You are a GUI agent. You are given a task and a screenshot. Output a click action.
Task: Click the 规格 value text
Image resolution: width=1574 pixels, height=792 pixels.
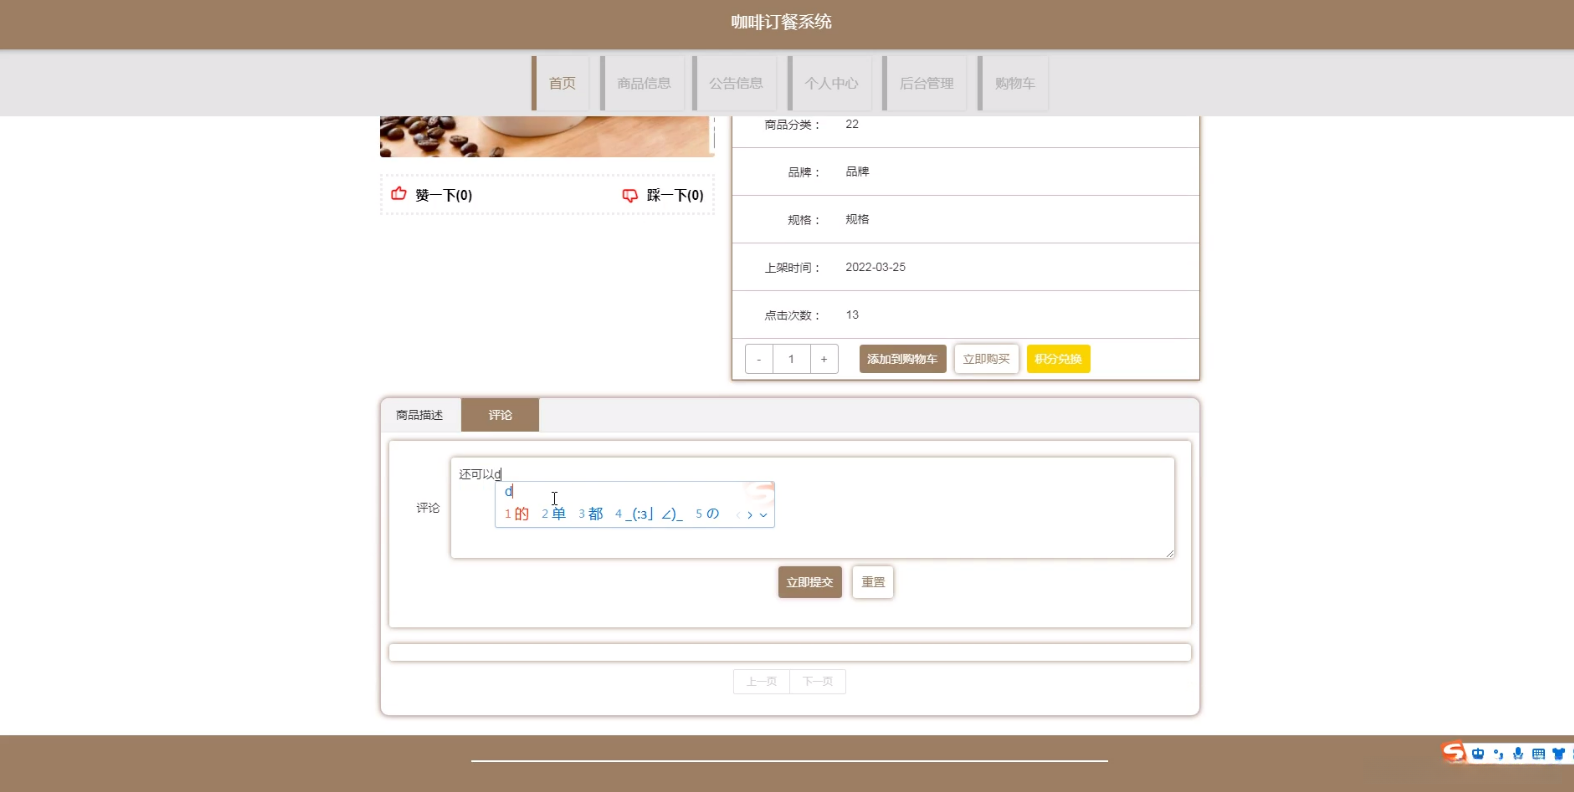[857, 219]
